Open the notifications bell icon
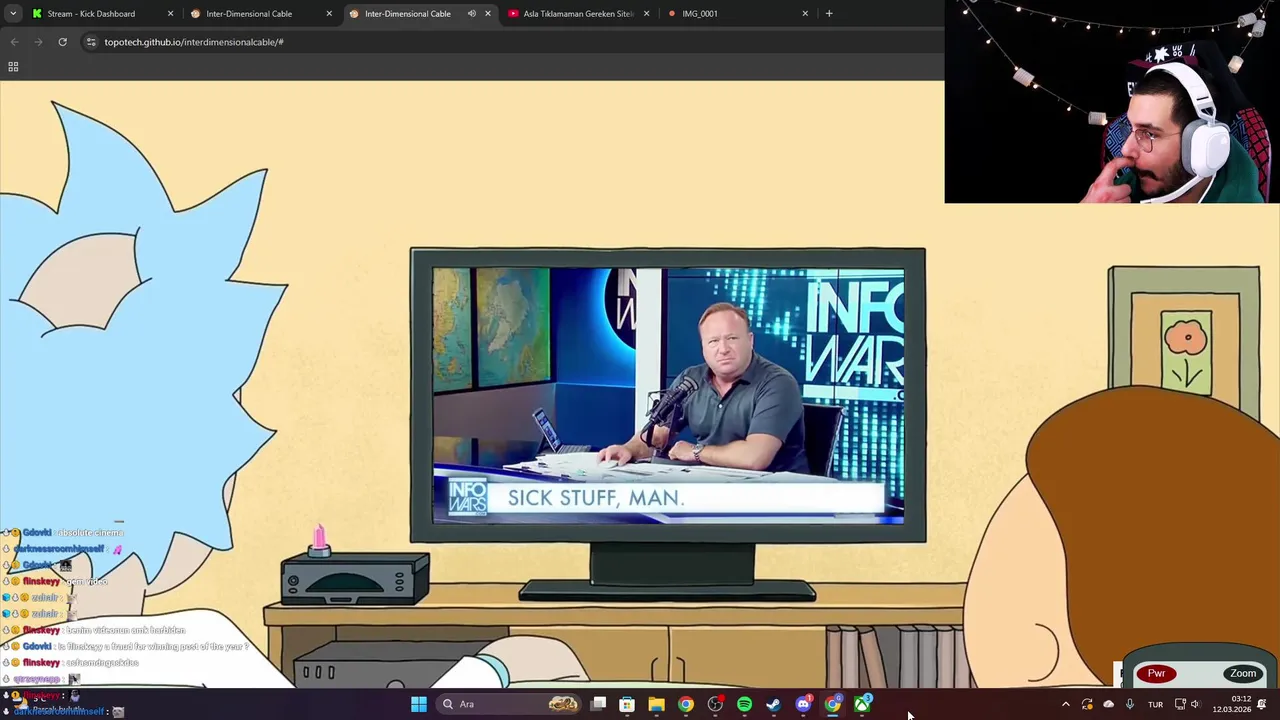 coord(1262,704)
